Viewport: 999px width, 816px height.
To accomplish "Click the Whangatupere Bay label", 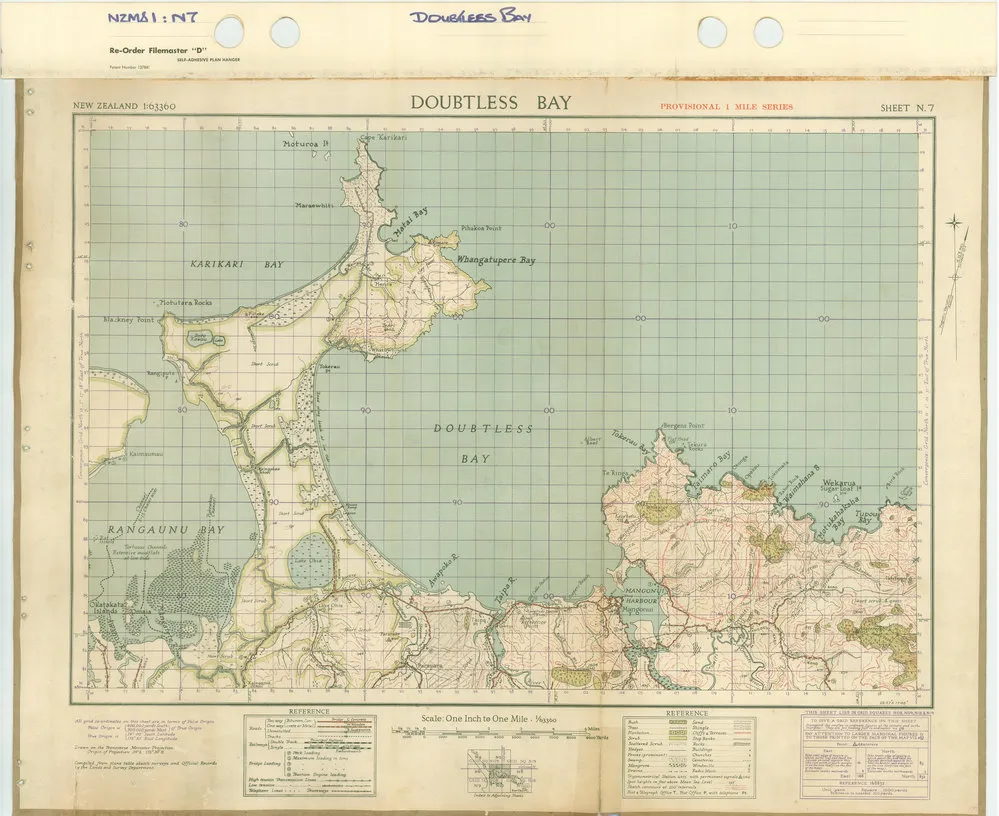I will (495, 260).
